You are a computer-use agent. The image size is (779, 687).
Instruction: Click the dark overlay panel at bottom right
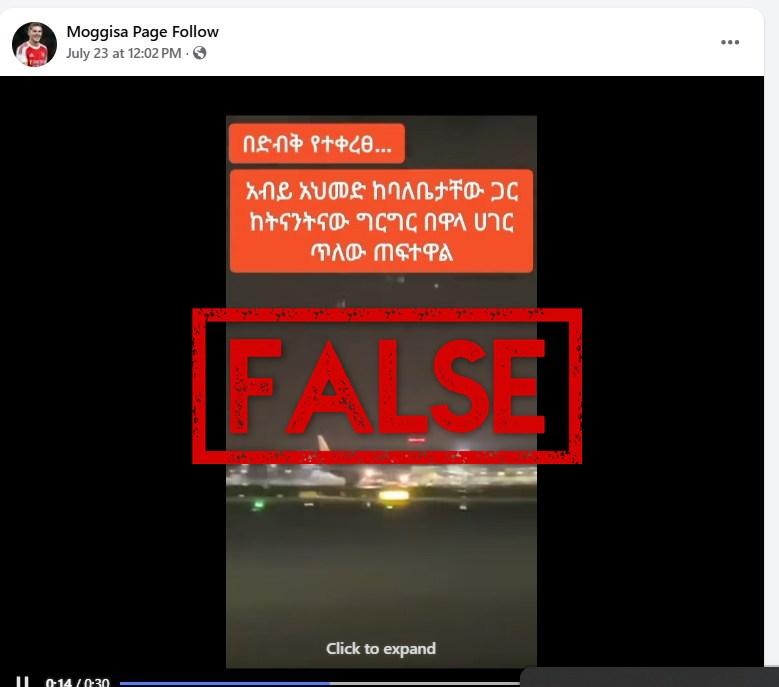649,677
